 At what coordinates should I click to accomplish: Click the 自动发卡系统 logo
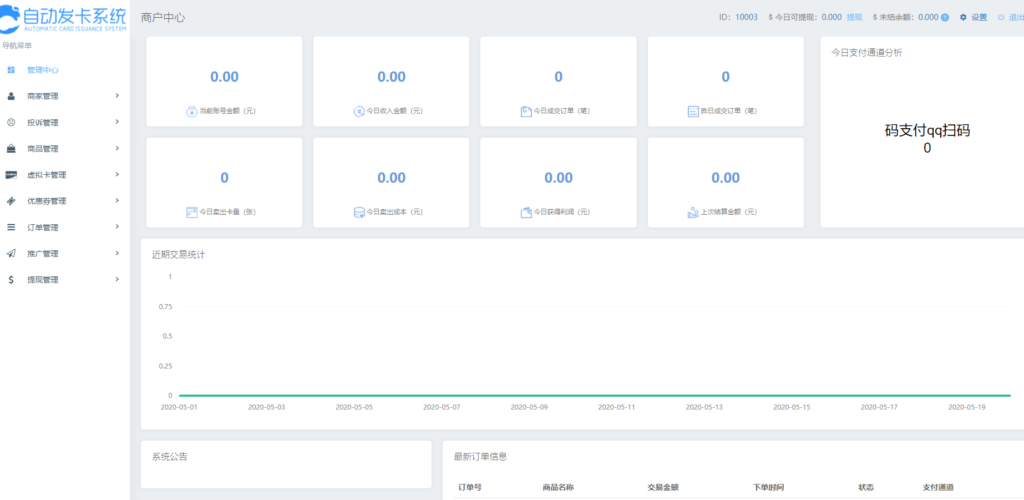pos(65,19)
